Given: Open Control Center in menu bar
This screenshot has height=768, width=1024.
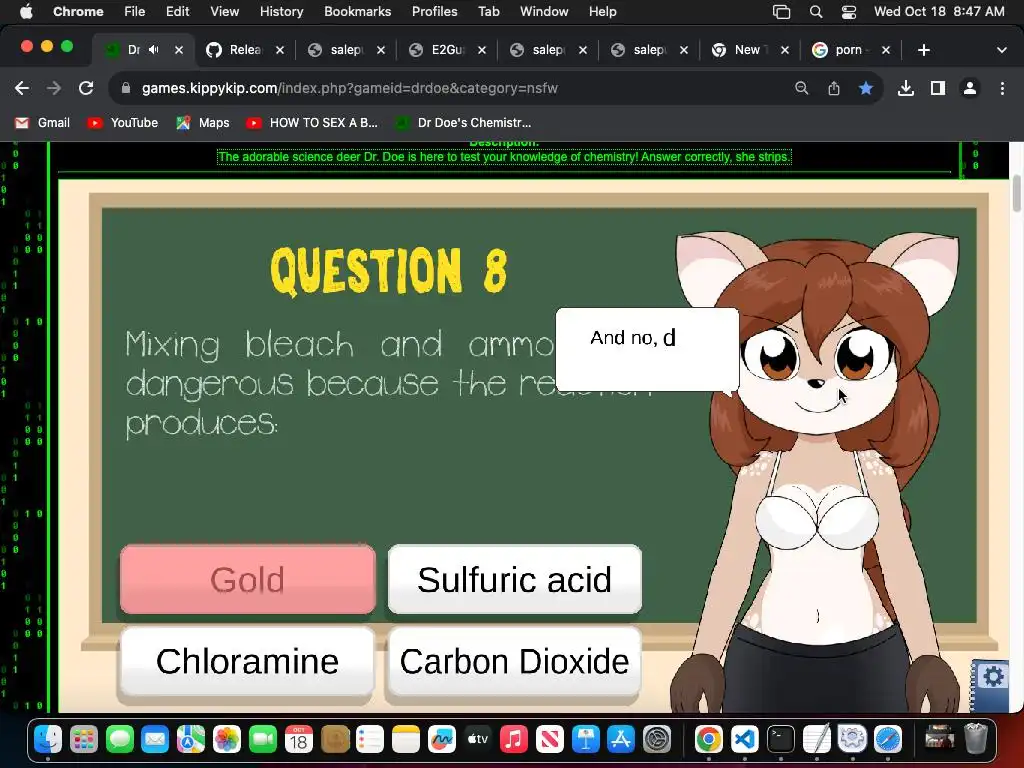Looking at the screenshot, I should [x=848, y=12].
